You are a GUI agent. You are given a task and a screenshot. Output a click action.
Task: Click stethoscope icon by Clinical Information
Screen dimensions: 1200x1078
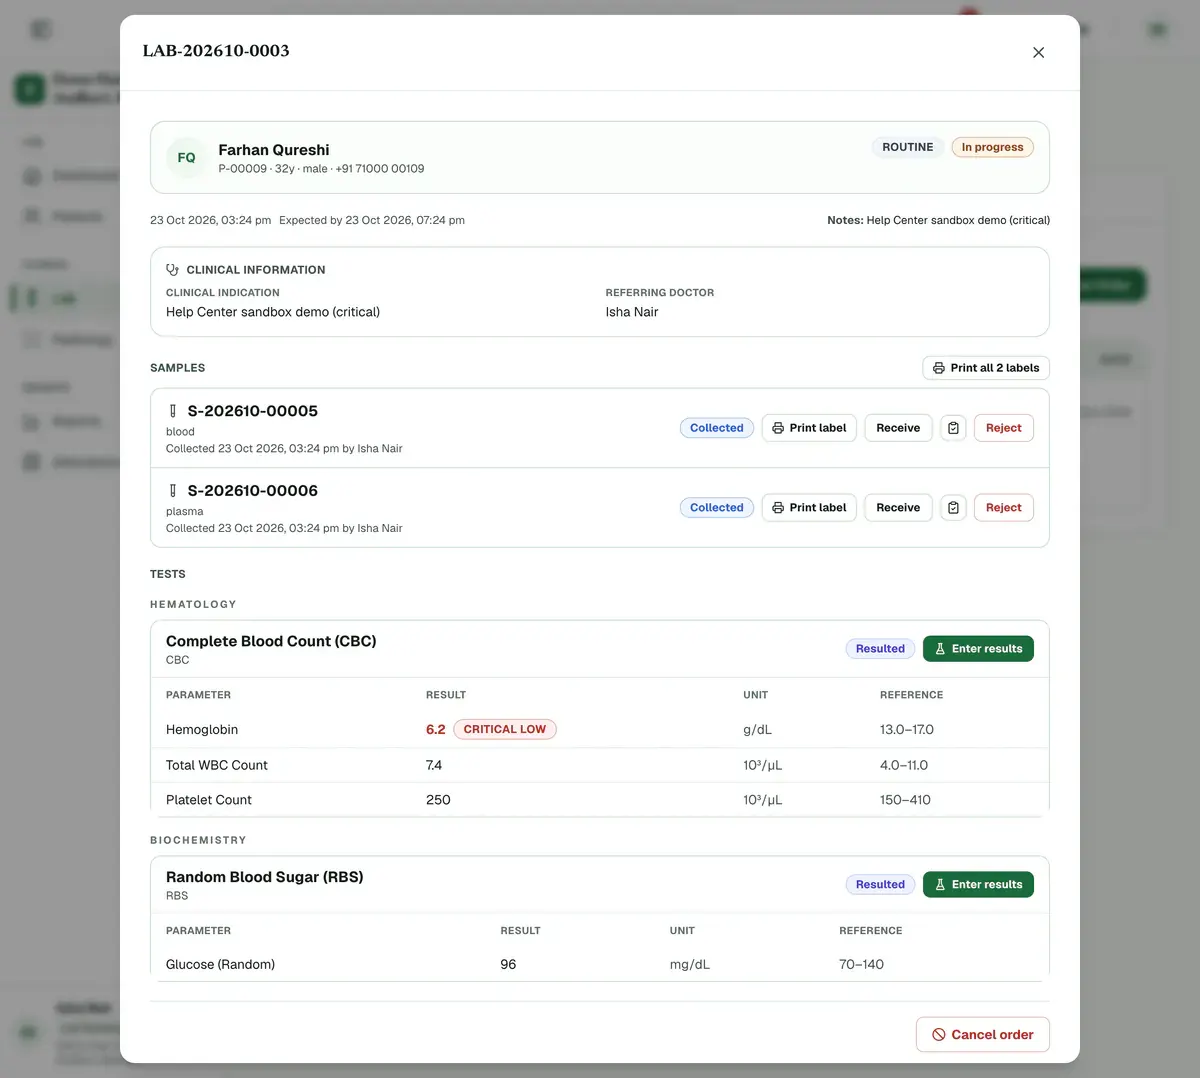click(172, 270)
